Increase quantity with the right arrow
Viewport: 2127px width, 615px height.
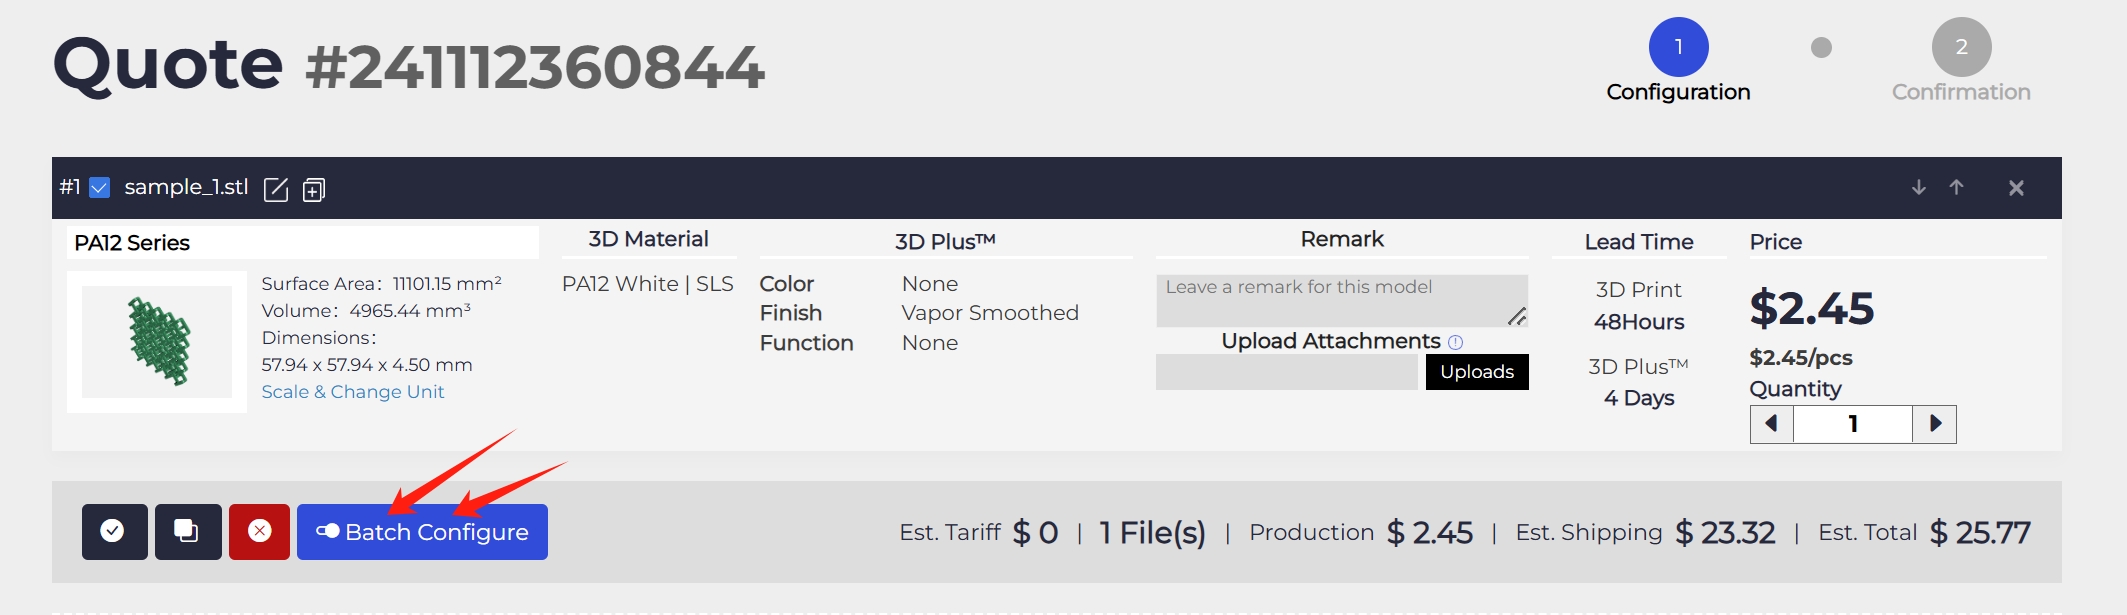(1935, 424)
